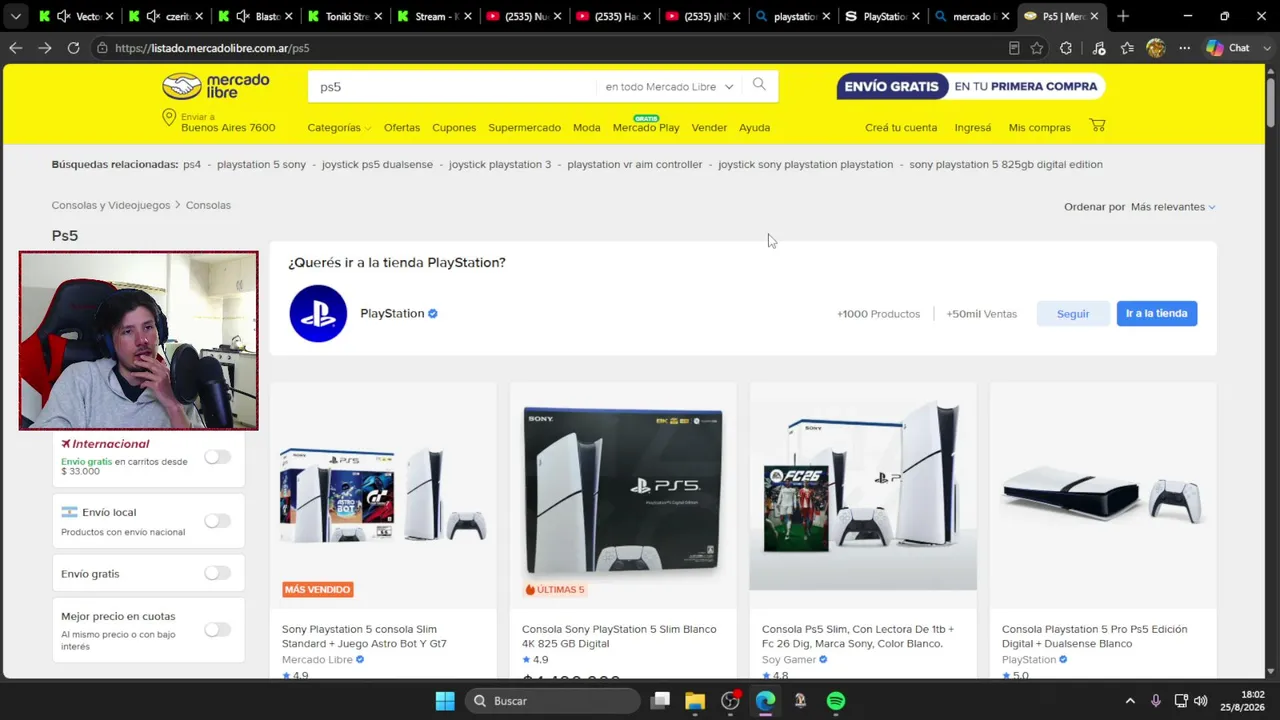
Task: Click the Ir a la tienda button
Action: [x=1157, y=314]
